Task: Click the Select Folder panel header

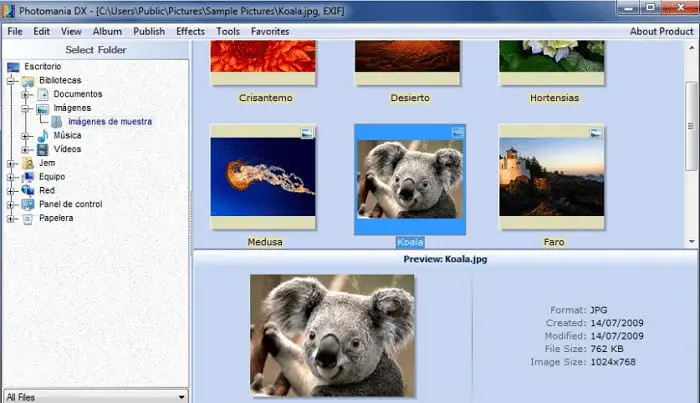Action: coord(96,50)
